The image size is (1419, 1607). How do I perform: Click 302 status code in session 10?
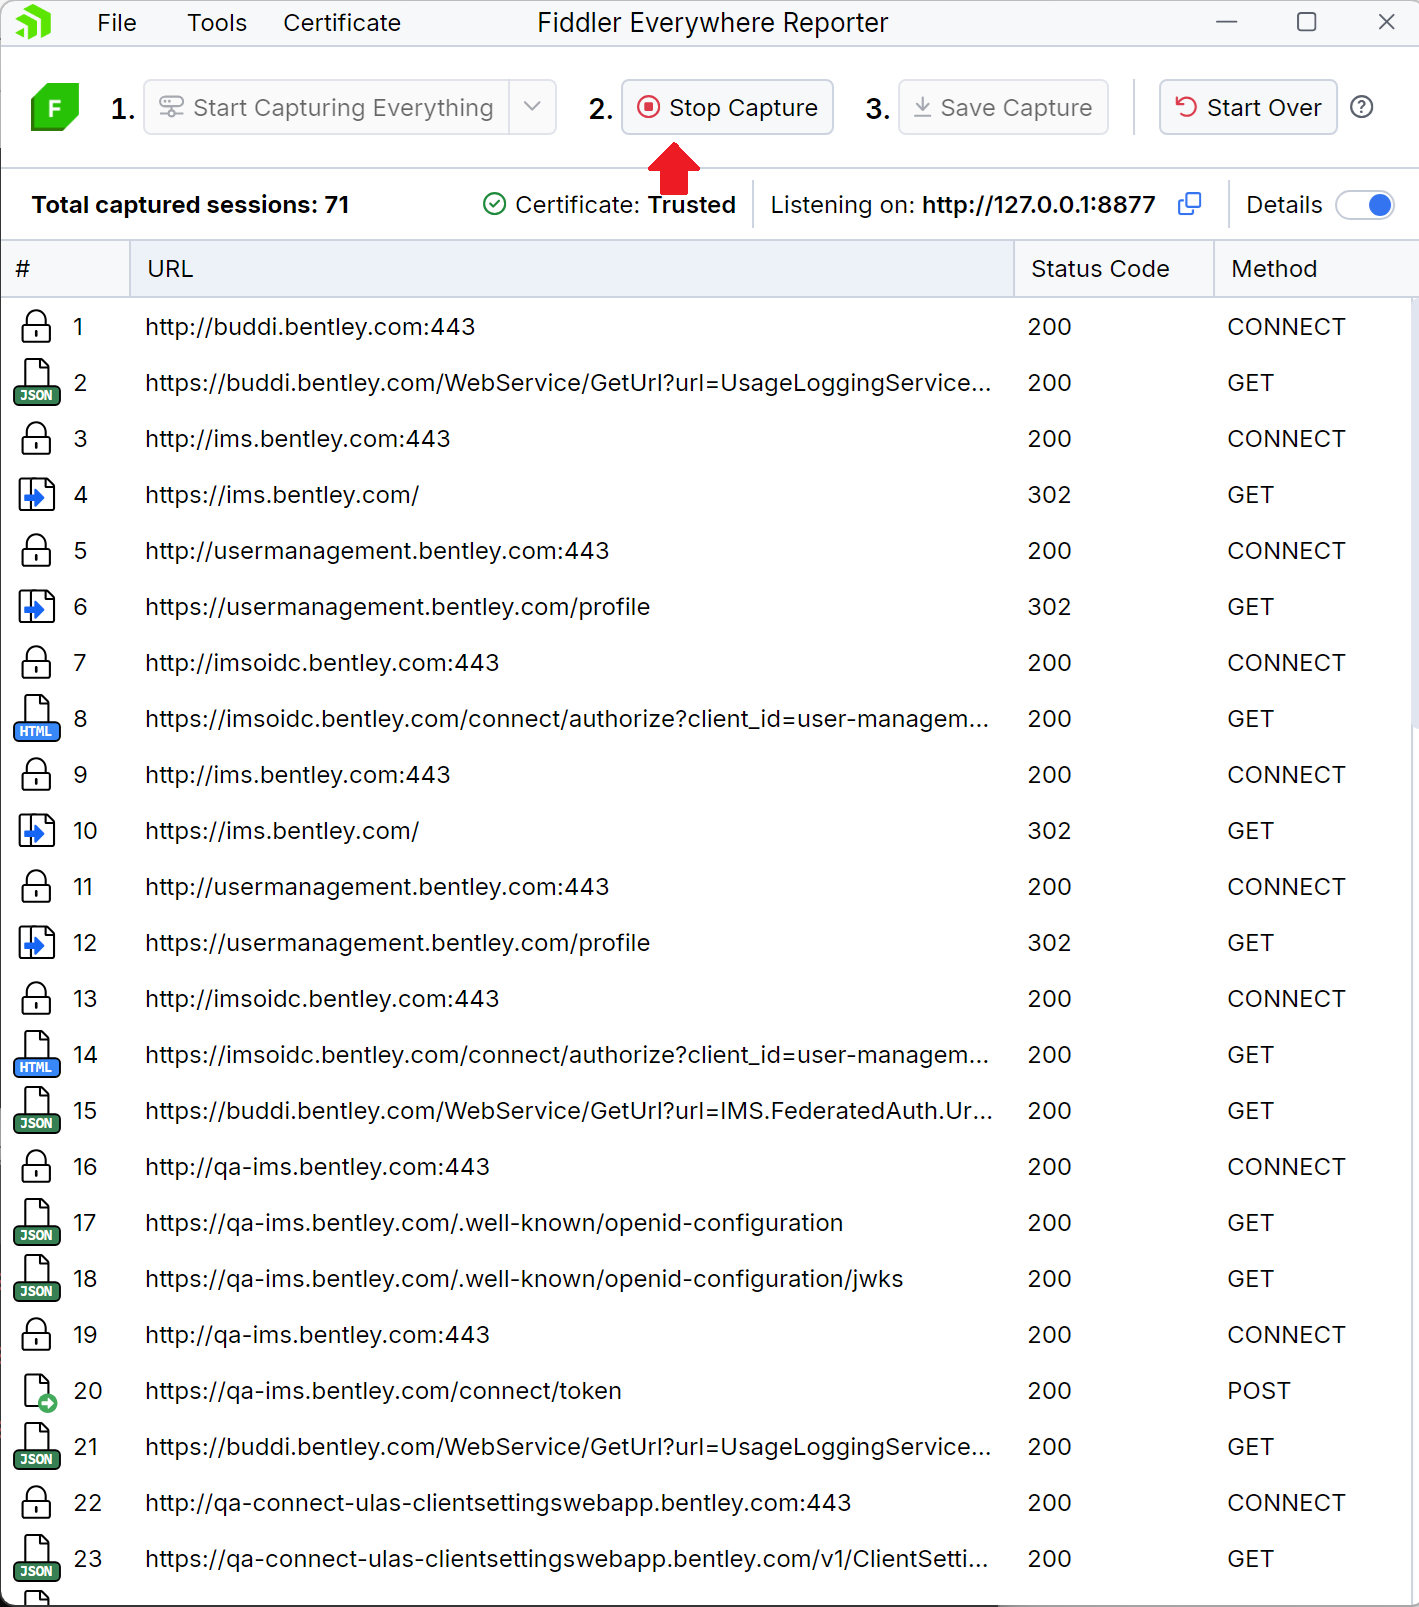pyautogui.click(x=1049, y=831)
